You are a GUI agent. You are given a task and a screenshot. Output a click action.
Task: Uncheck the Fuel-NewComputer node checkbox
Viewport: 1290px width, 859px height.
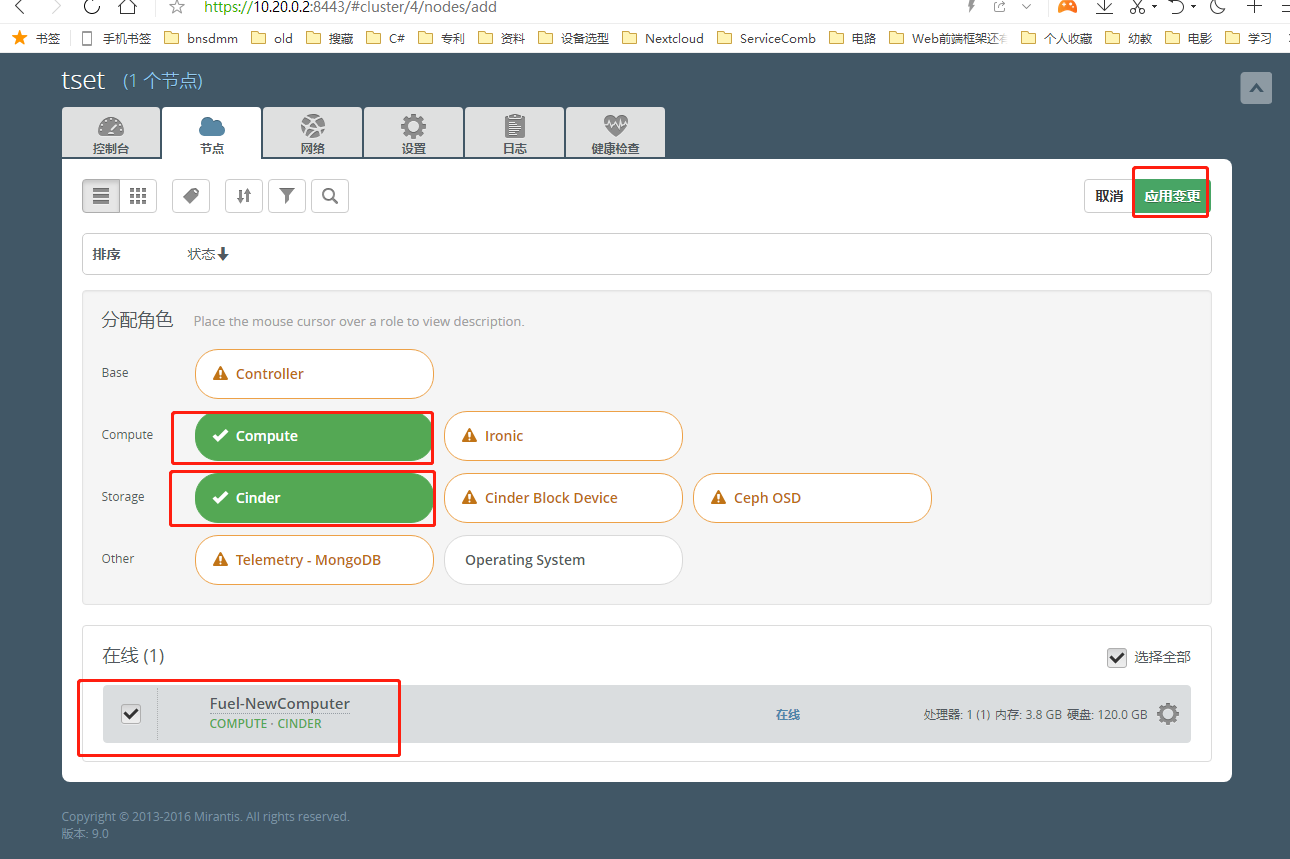pos(130,713)
